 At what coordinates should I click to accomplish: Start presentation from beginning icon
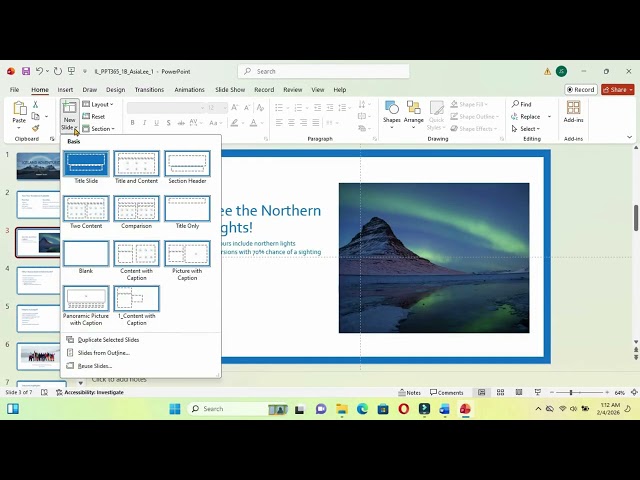[71, 71]
